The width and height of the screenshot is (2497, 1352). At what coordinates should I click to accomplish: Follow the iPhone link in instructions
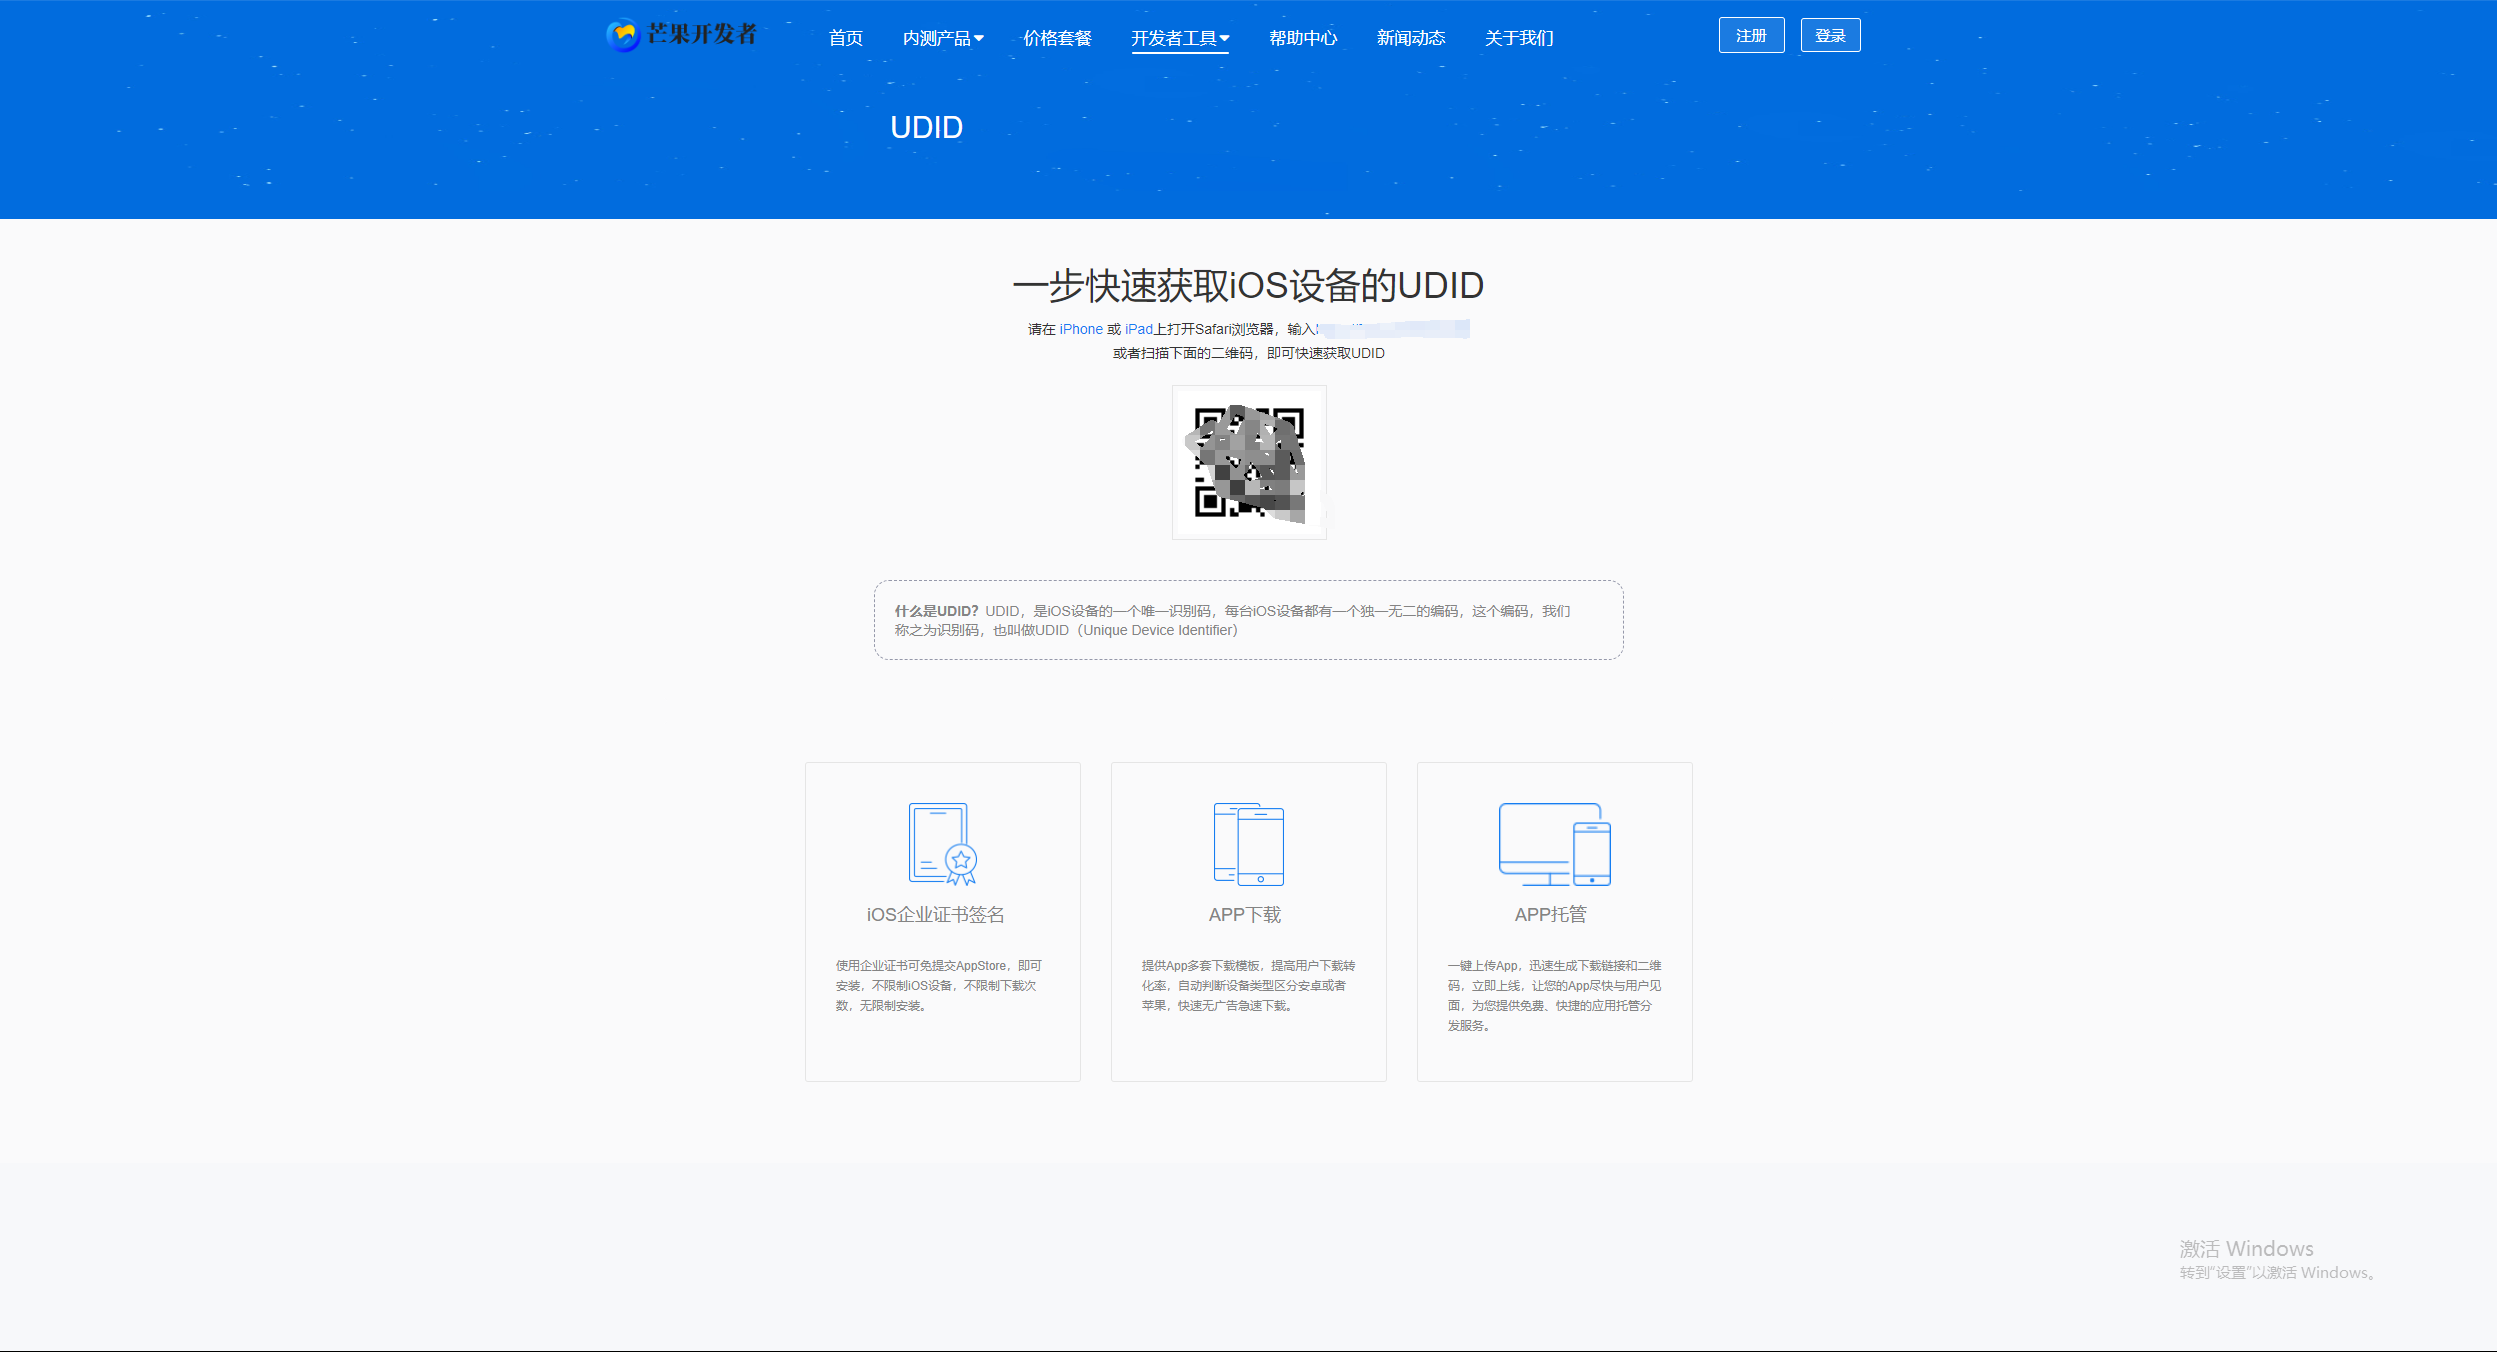point(1081,329)
